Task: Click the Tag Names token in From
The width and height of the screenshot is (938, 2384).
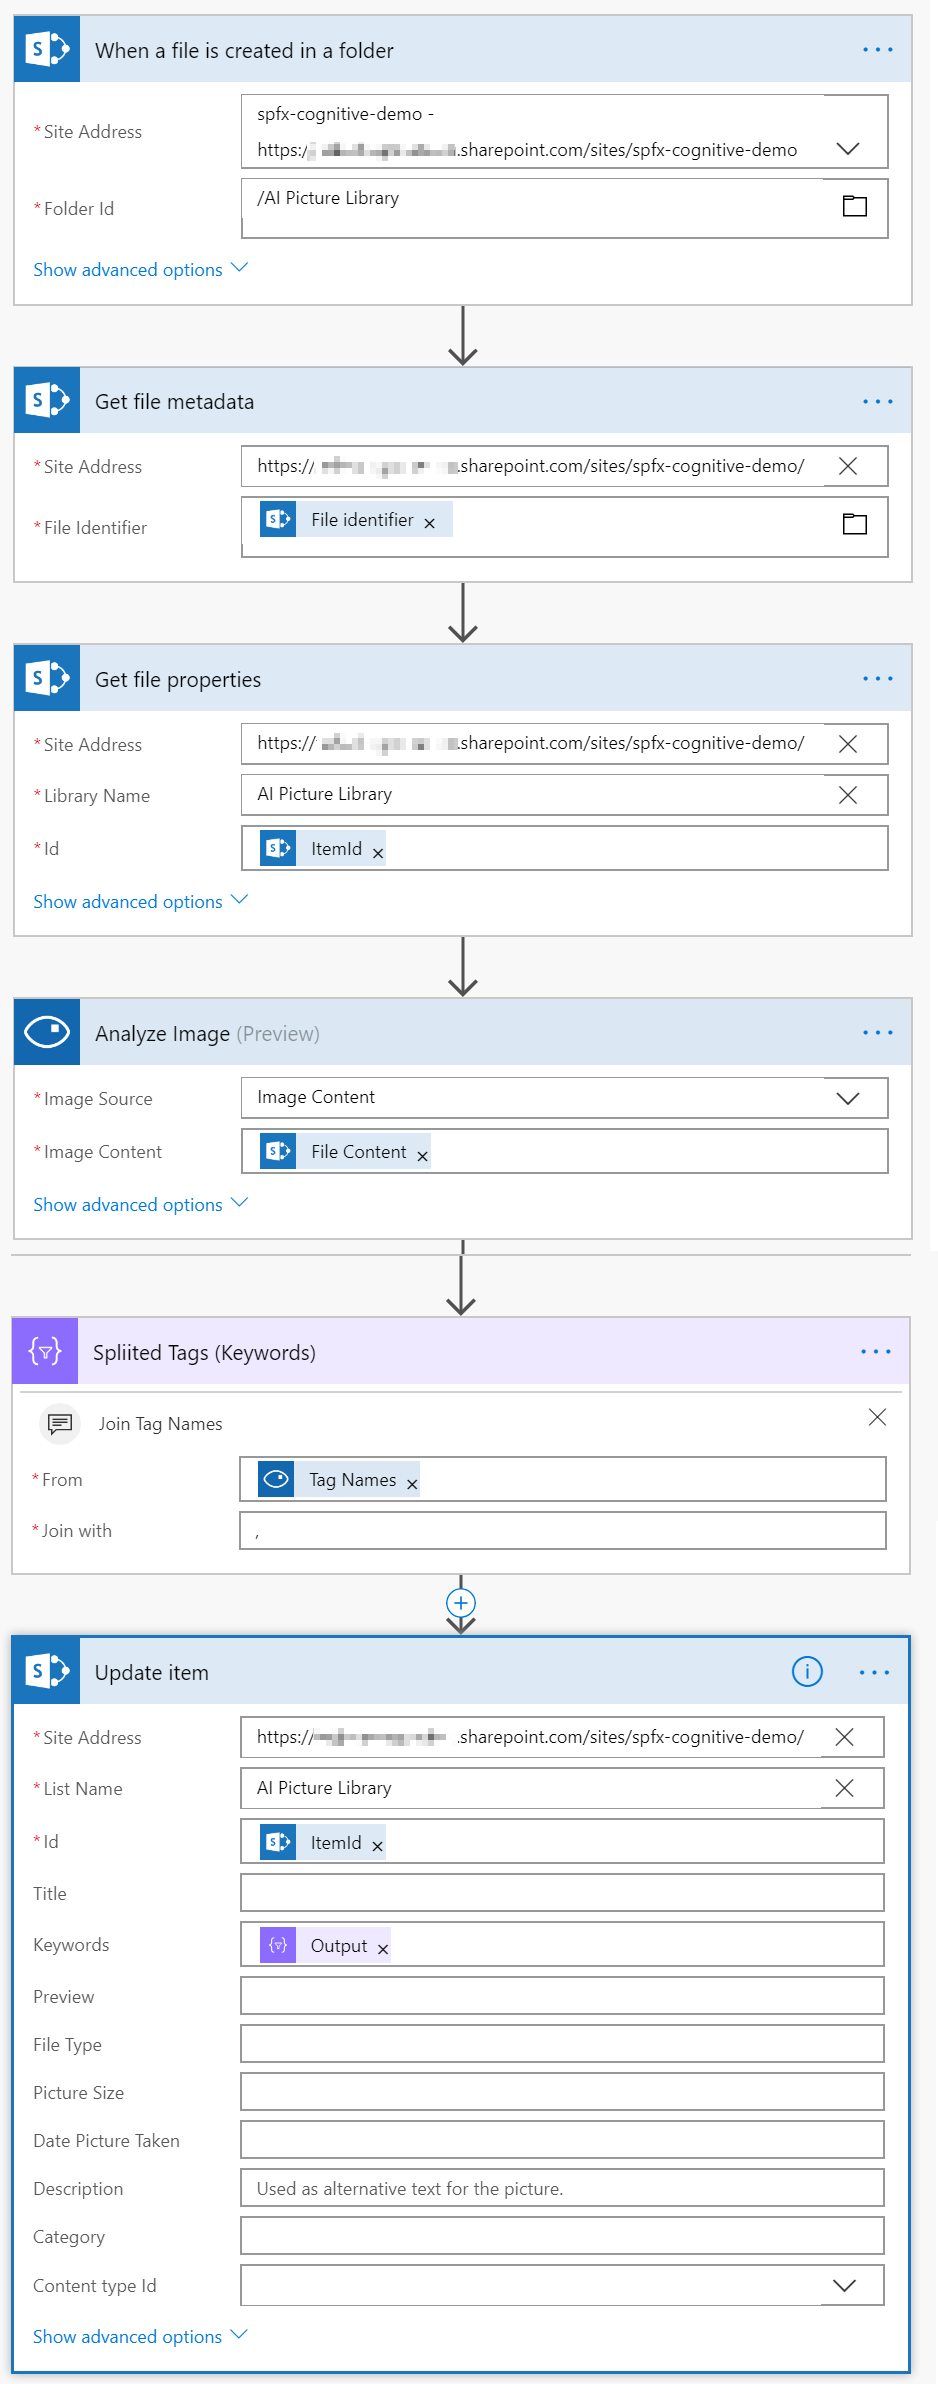Action: [339, 1479]
